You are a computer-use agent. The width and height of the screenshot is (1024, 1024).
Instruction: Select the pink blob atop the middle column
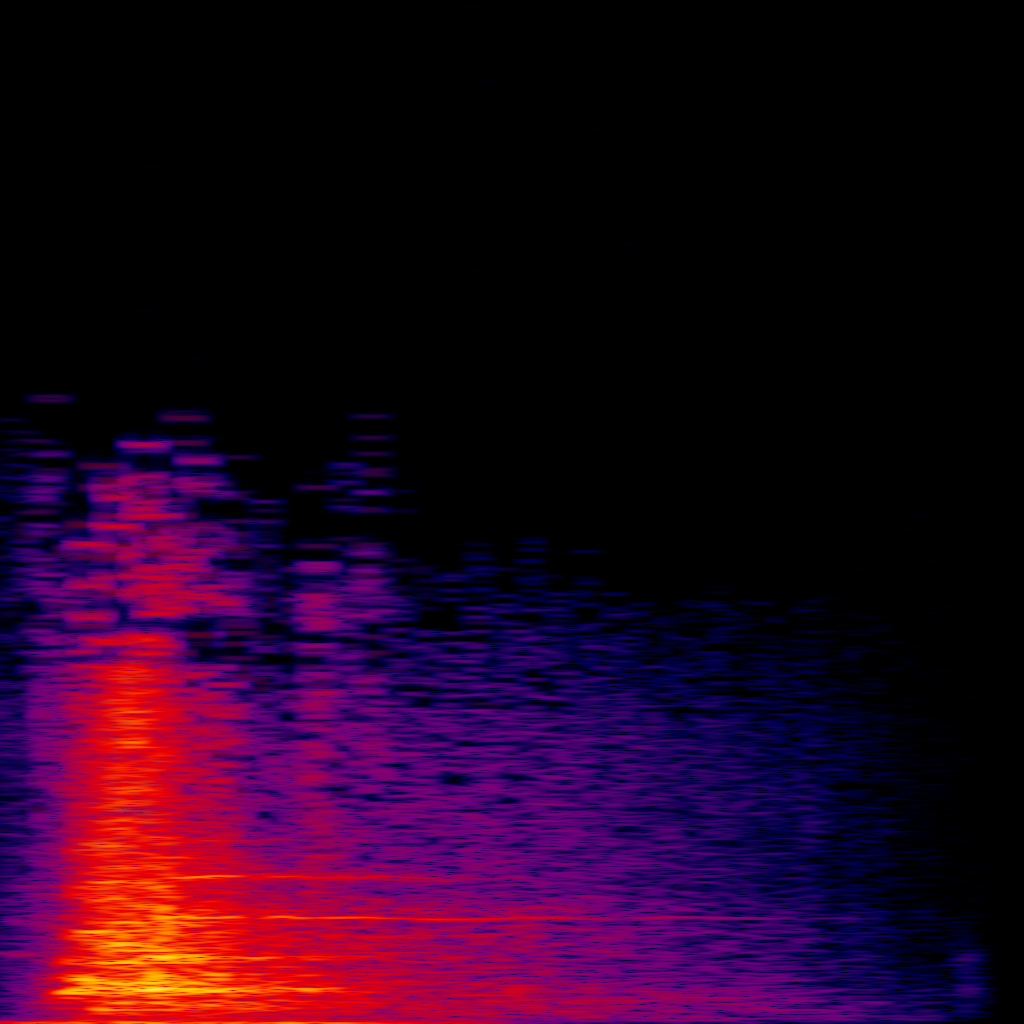pos(318,568)
